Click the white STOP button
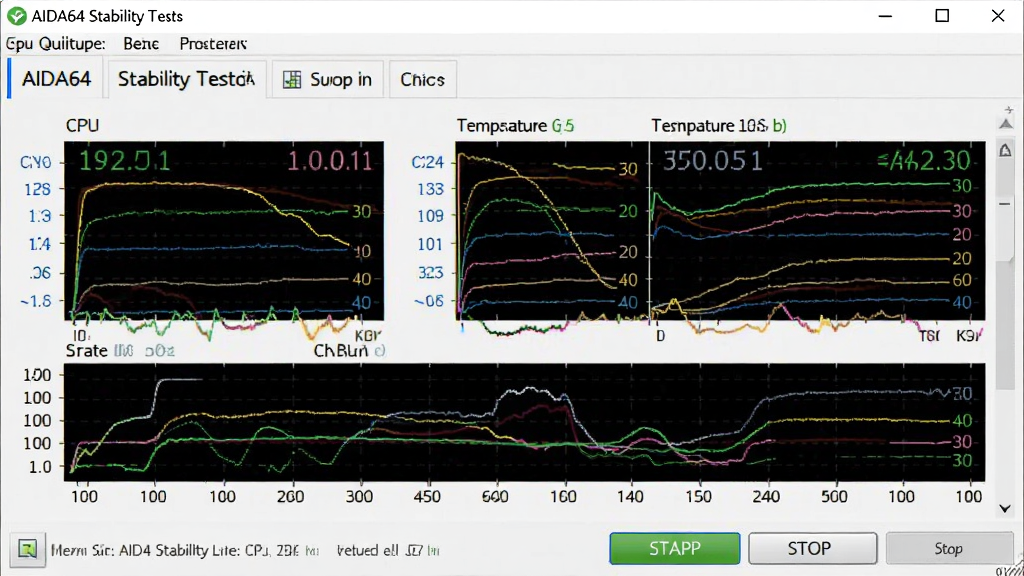This screenshot has width=1024, height=576. (x=812, y=548)
